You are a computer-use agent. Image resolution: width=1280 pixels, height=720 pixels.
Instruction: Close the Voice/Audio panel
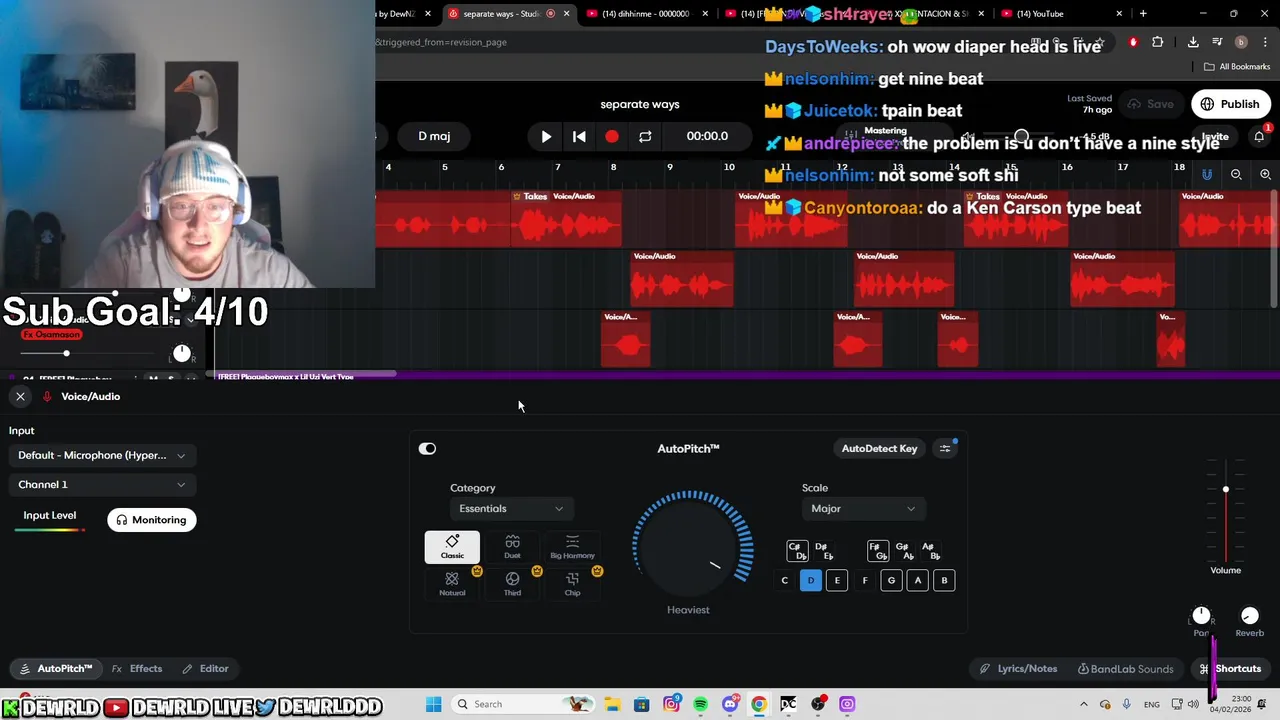pos(20,397)
